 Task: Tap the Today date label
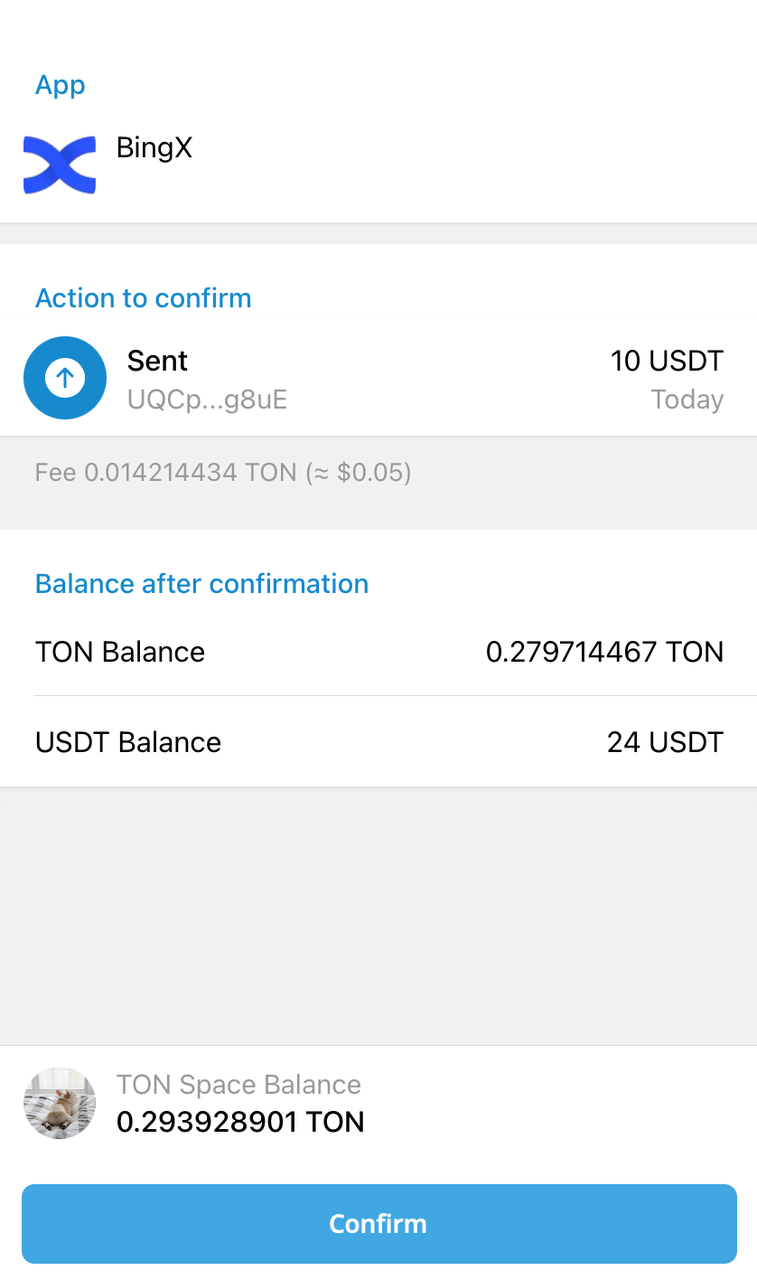687,400
